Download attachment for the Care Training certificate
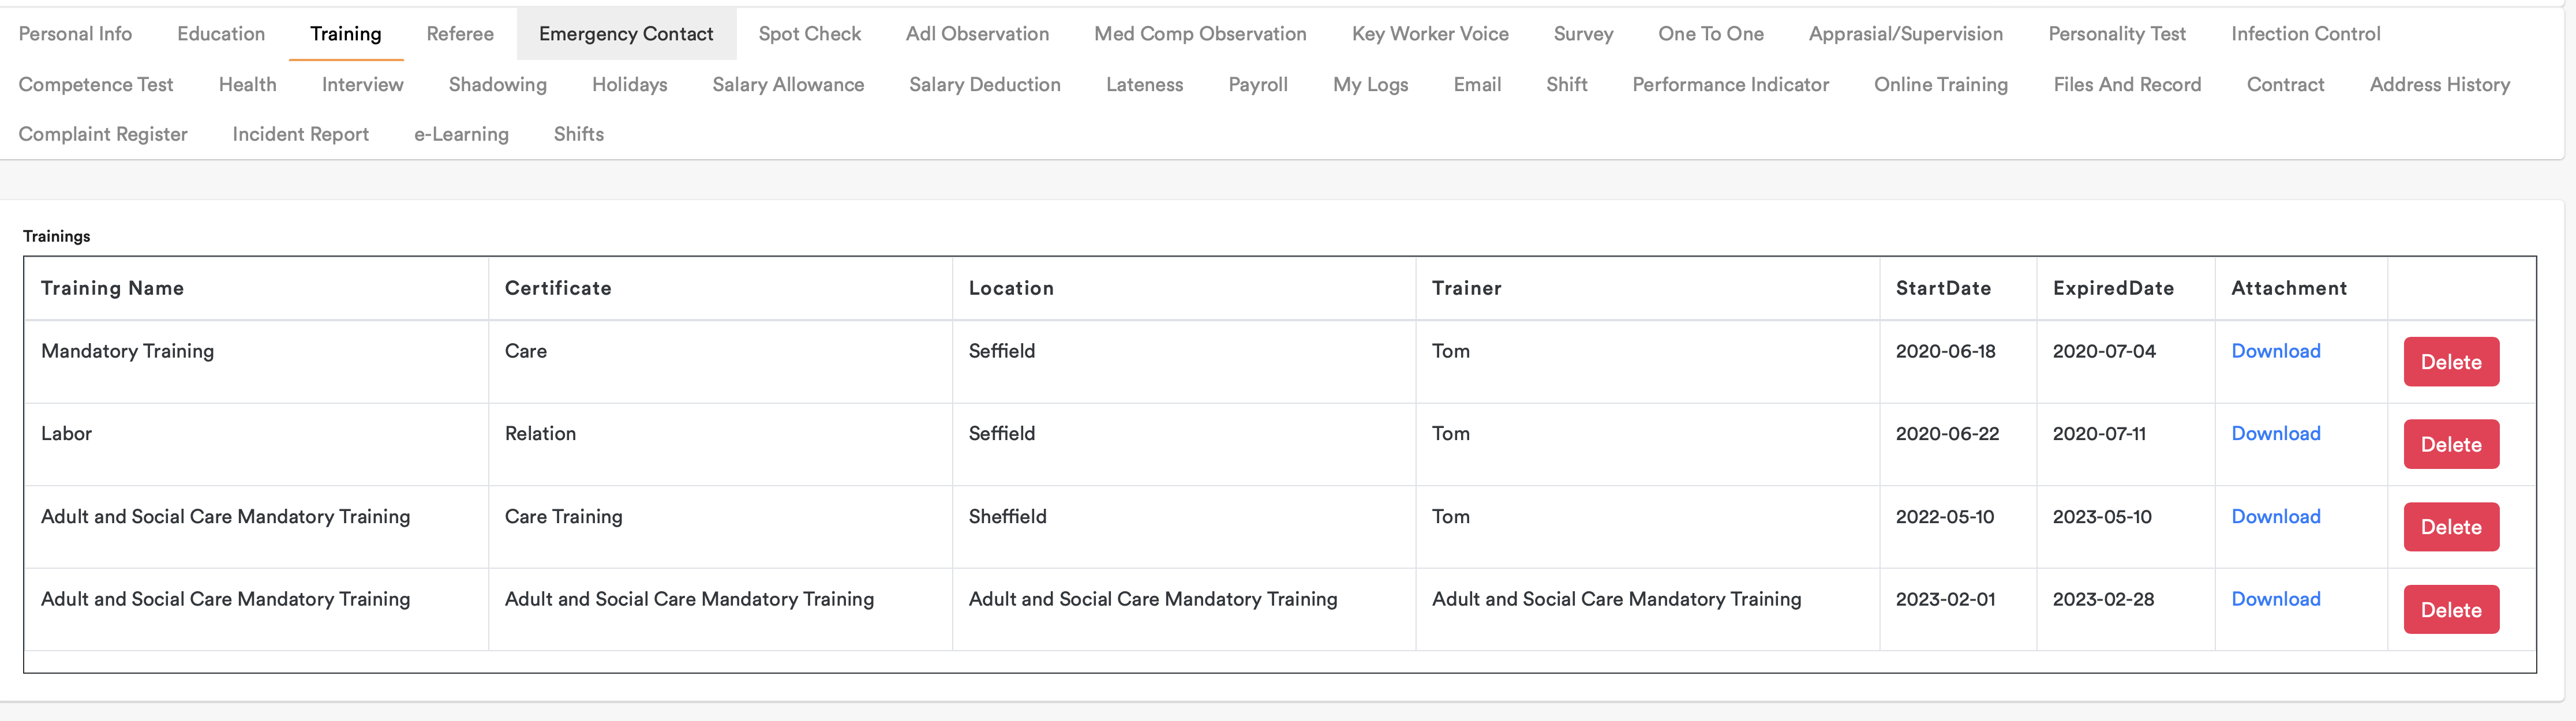 (2275, 517)
